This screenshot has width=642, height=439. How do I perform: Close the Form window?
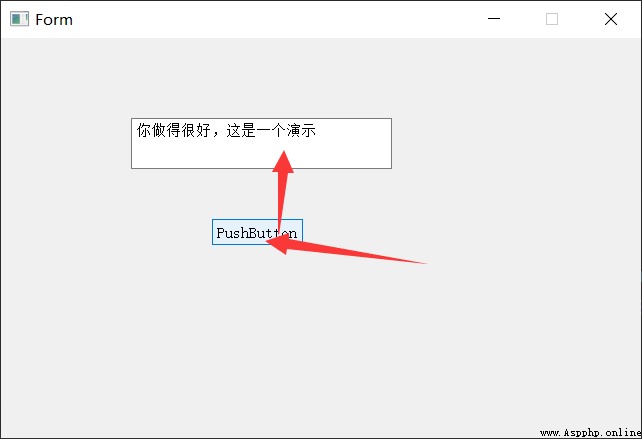(610, 19)
